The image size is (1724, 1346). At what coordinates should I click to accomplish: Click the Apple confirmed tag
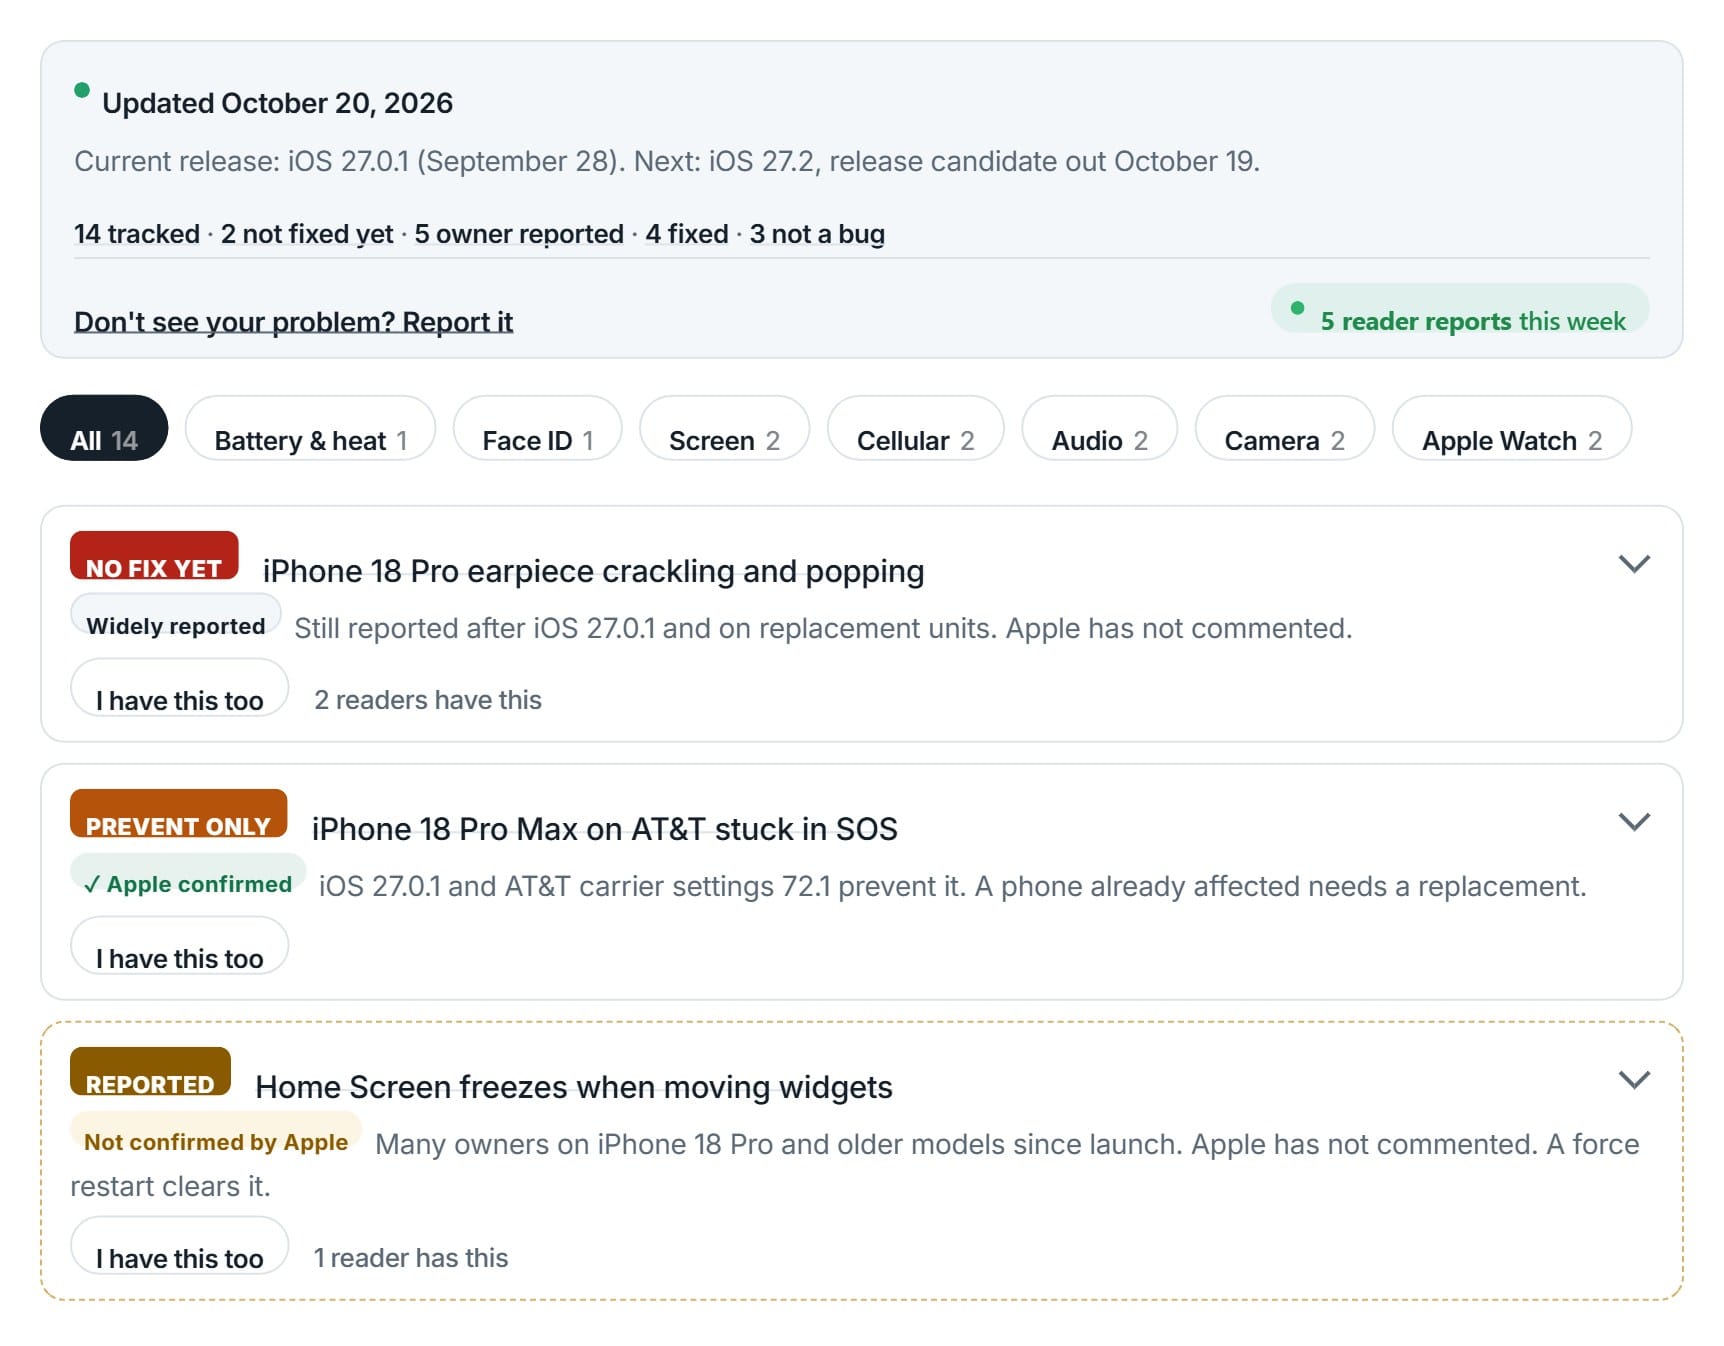(x=188, y=874)
